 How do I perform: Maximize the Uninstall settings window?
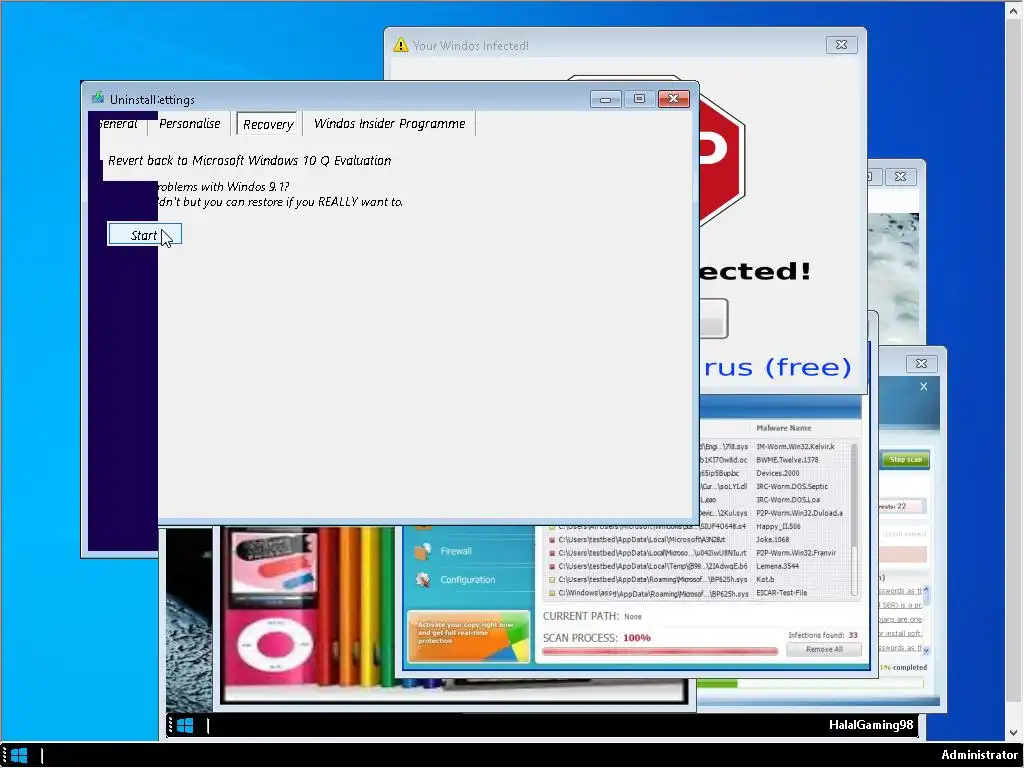pyautogui.click(x=639, y=99)
